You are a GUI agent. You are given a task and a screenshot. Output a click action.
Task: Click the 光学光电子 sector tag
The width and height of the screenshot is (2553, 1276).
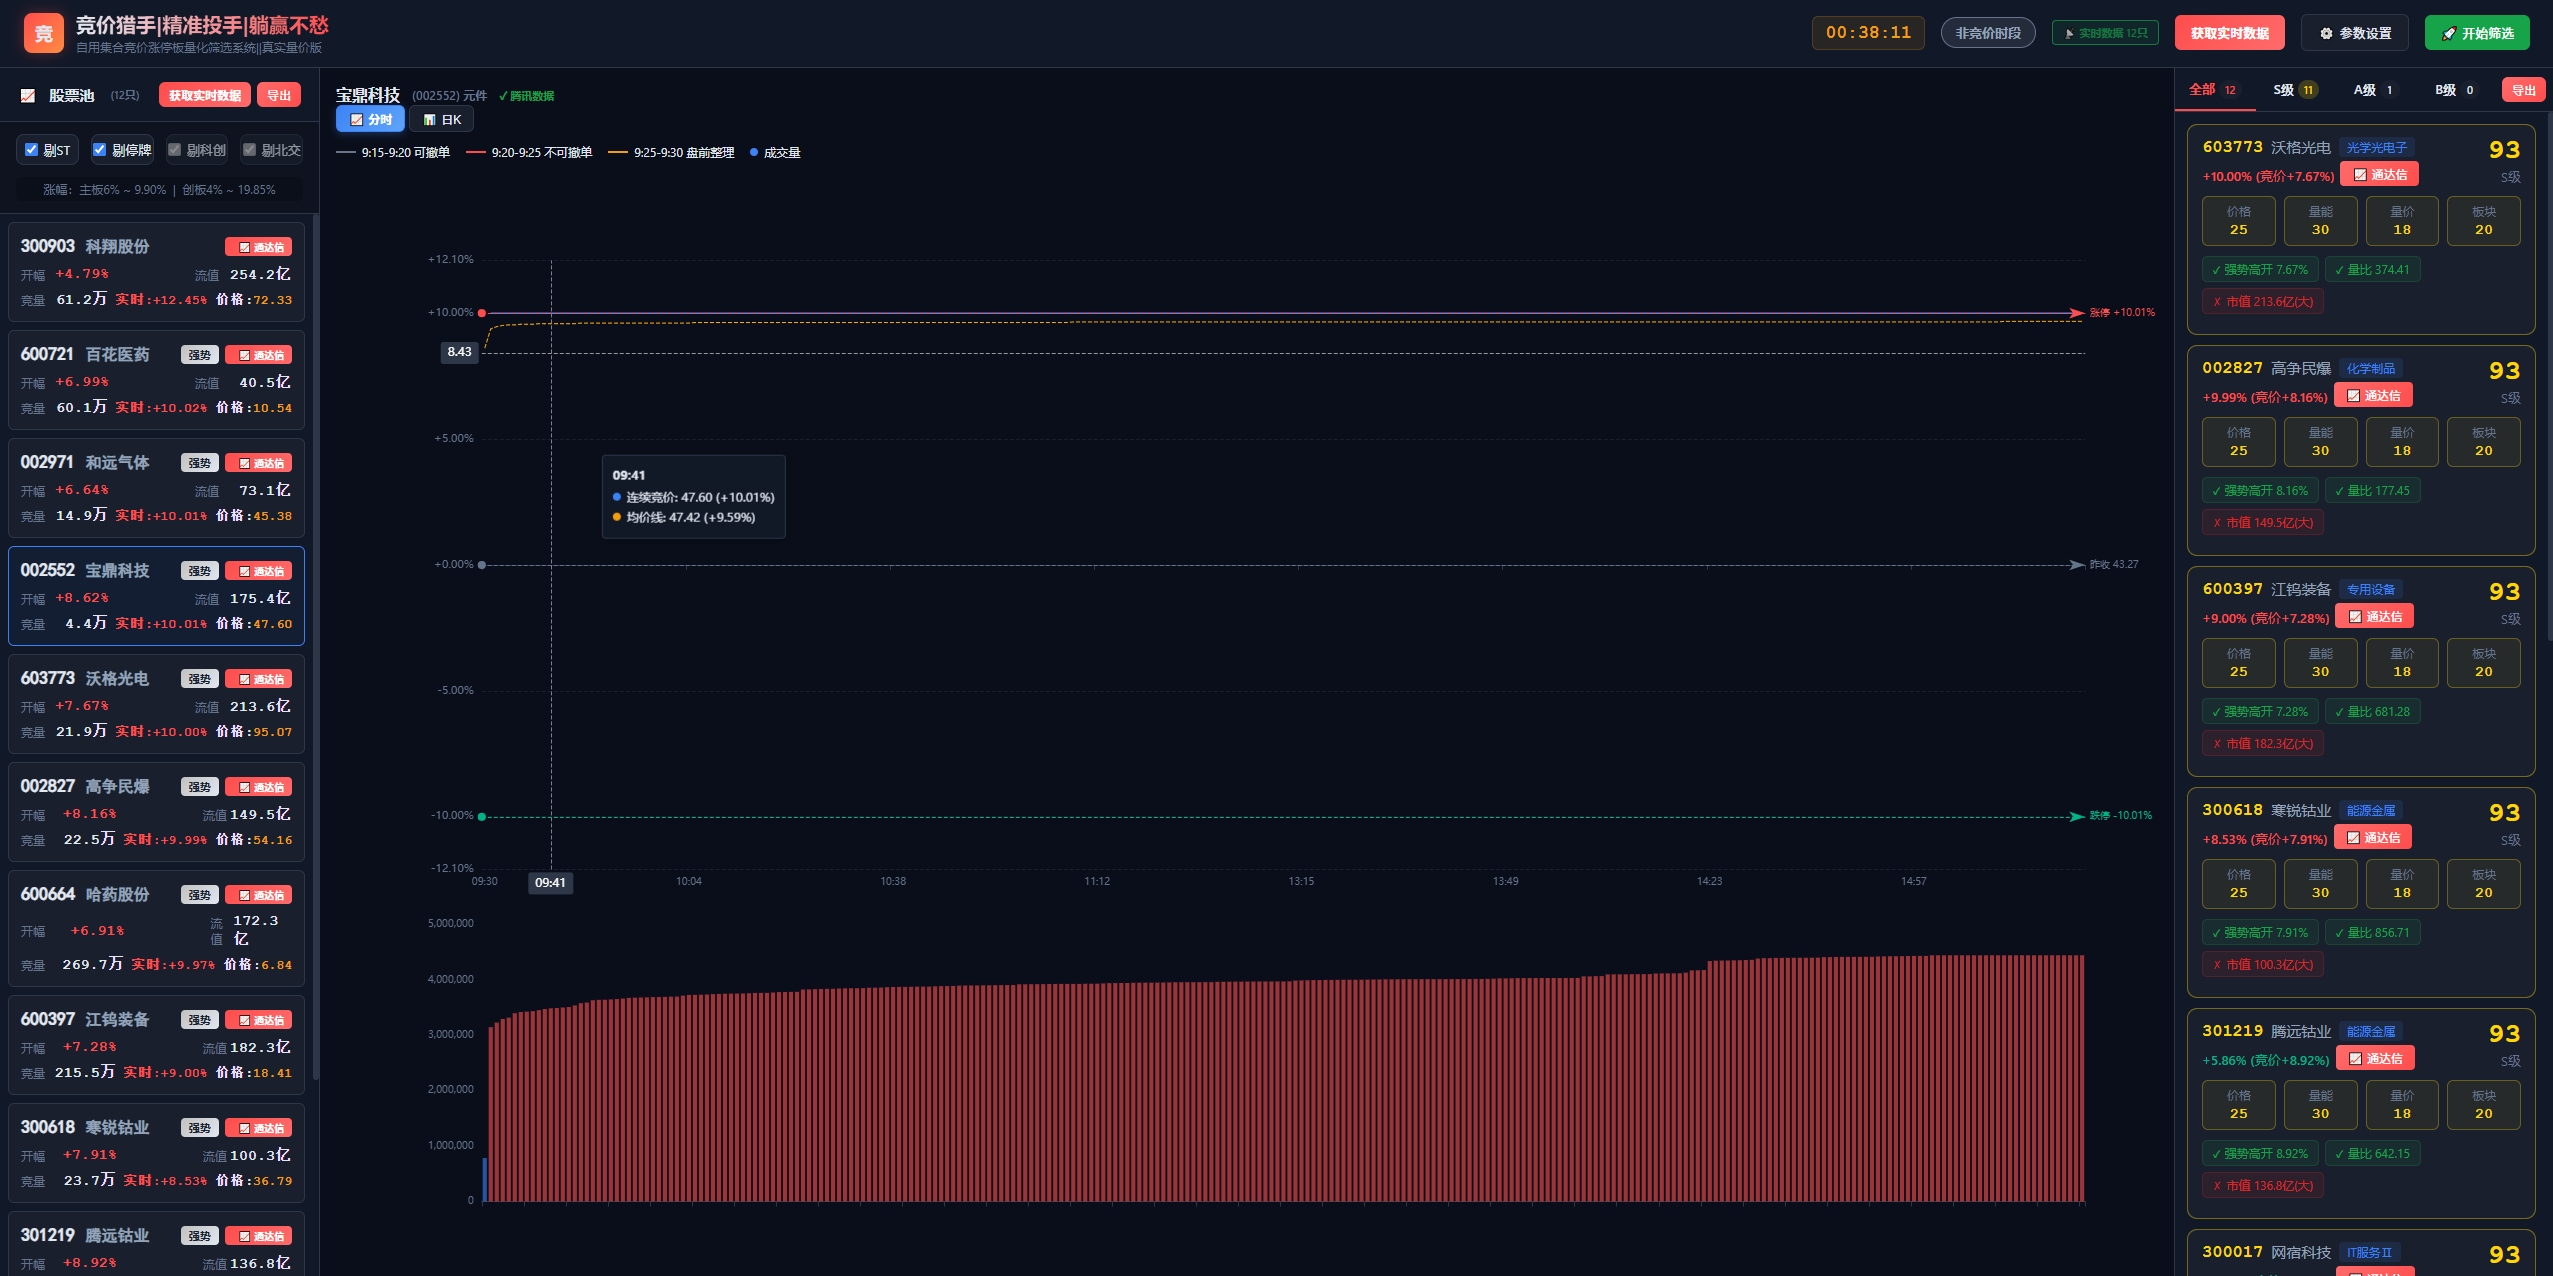click(x=2377, y=148)
